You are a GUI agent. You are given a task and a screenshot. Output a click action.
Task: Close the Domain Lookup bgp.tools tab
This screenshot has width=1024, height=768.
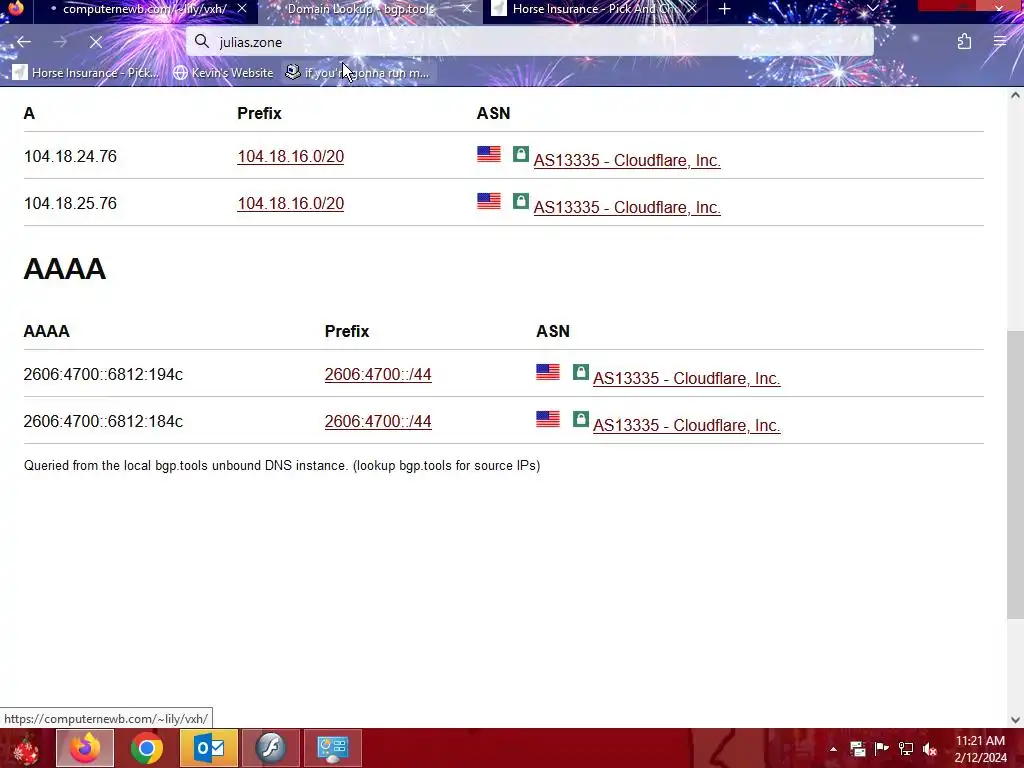tap(466, 9)
